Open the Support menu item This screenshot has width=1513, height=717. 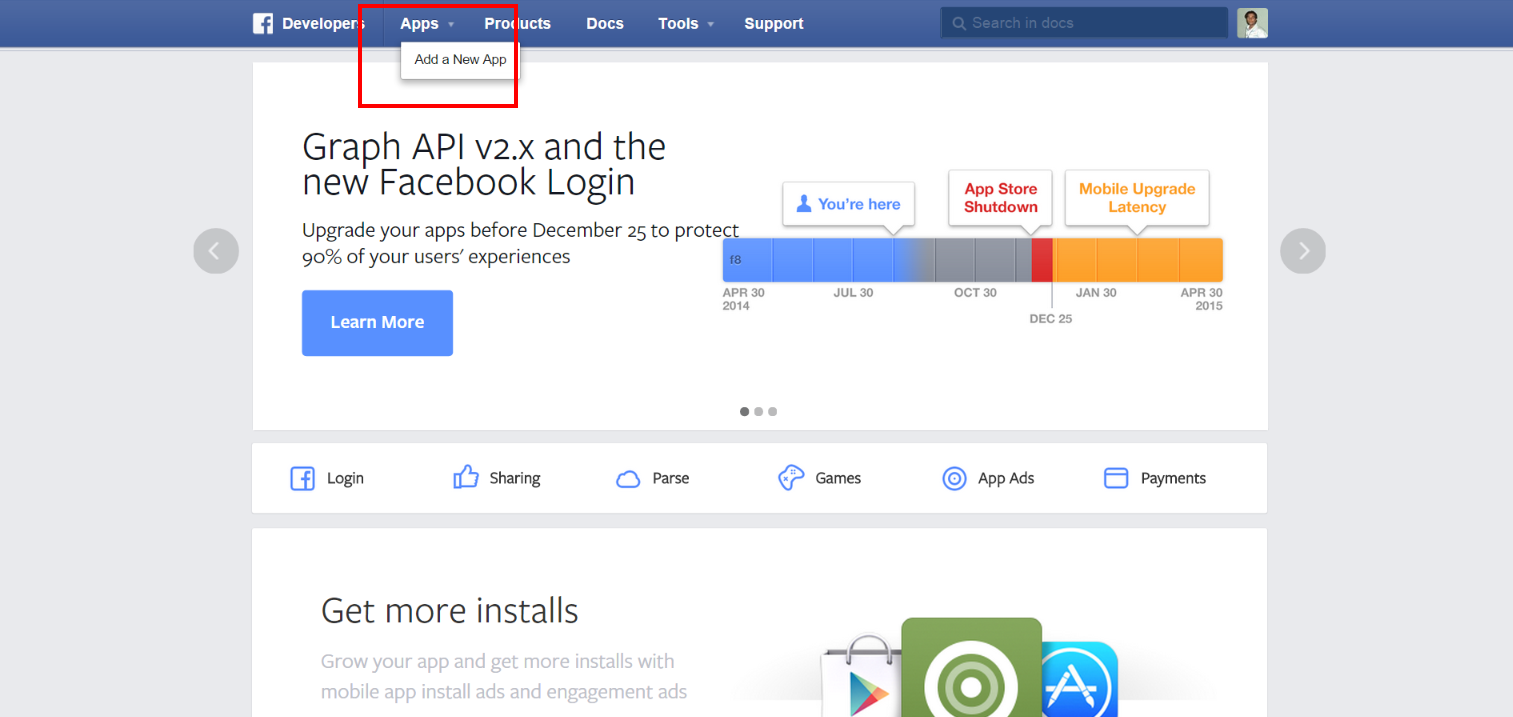(x=774, y=23)
